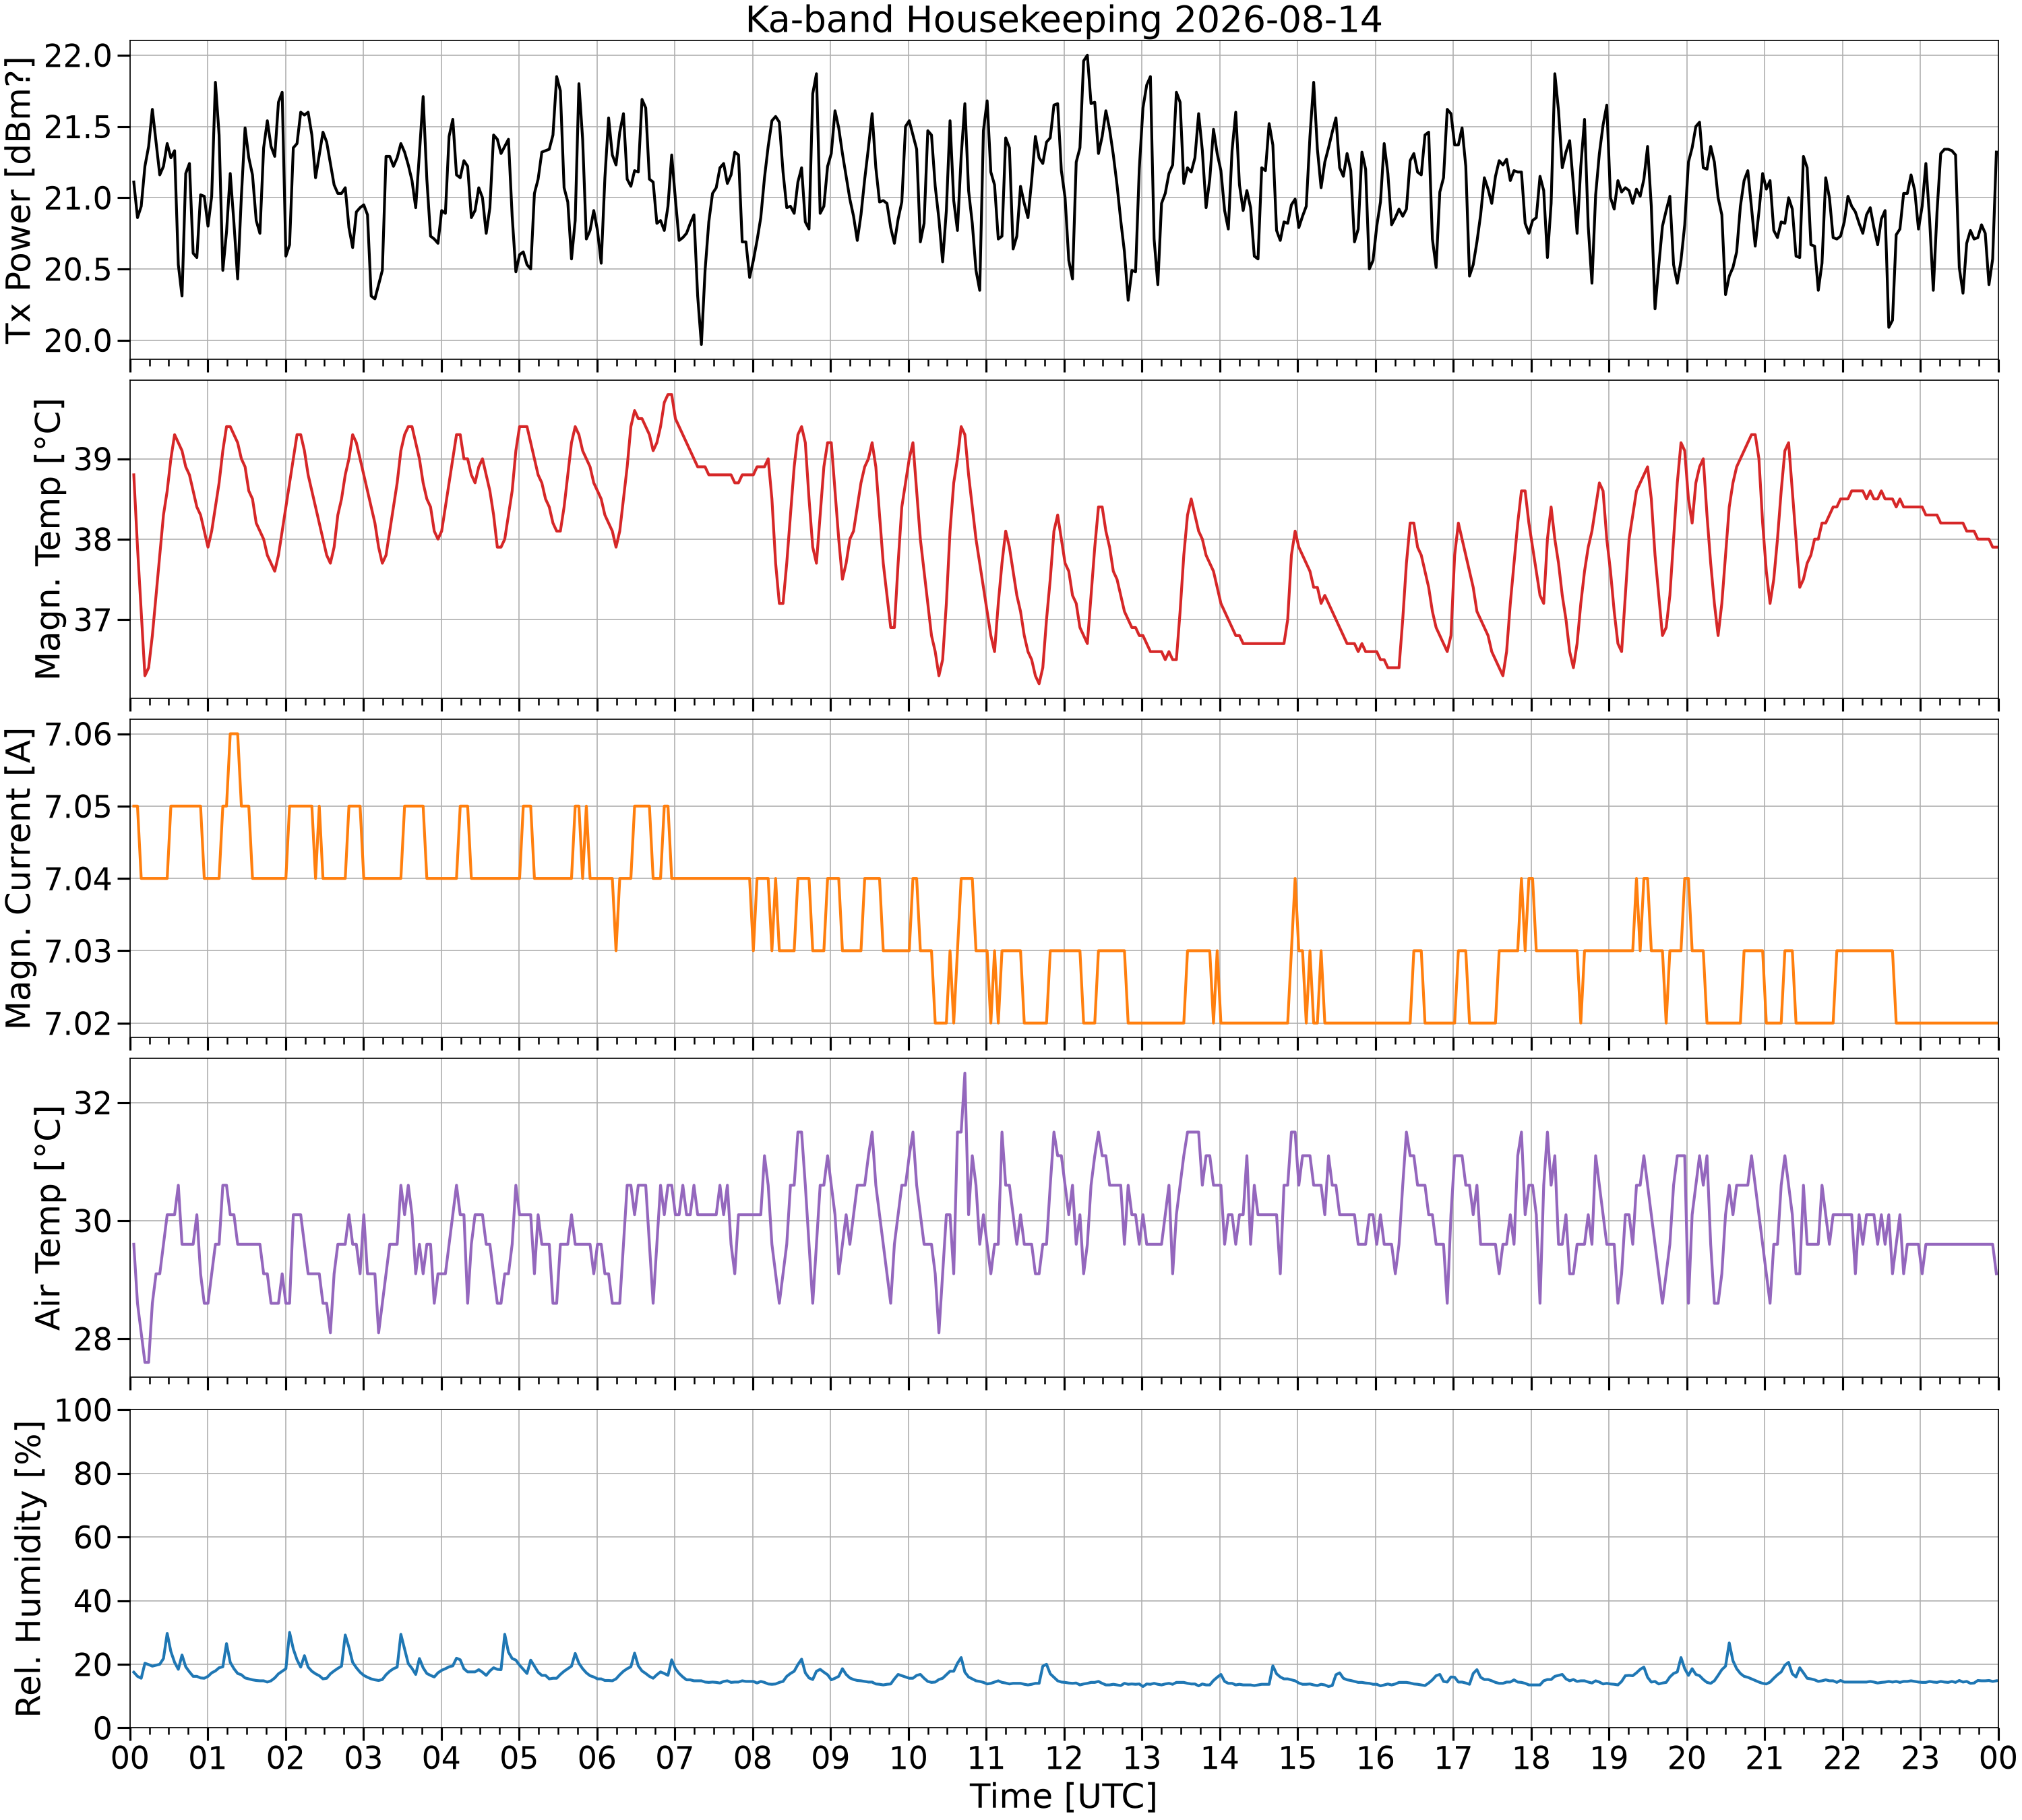Click the 32 tick on Air Temp axis
2022x1820 pixels.
(x=96, y=1103)
